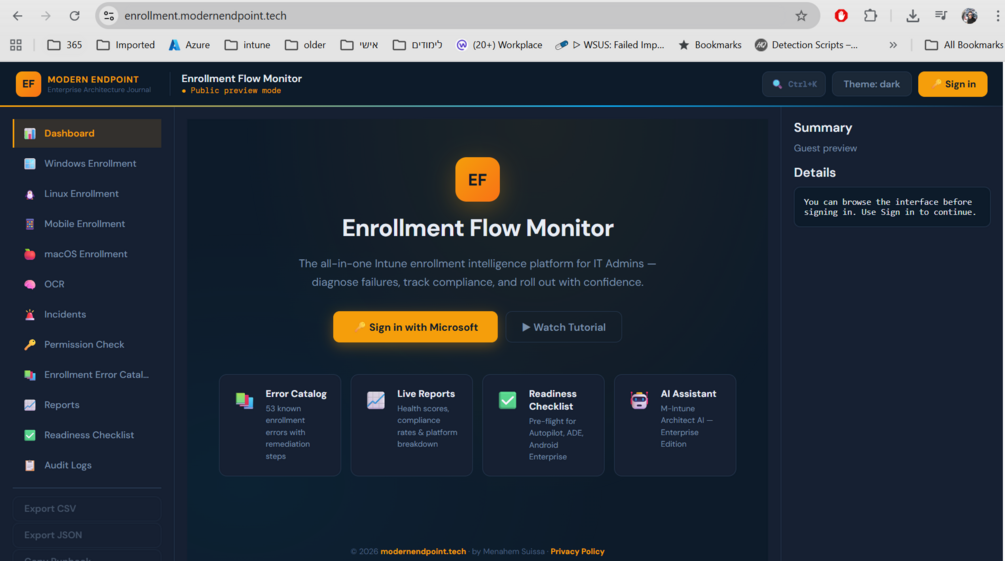The width and height of the screenshot is (1005, 561).
Task: Open browser Downloads icon
Action: [913, 16]
